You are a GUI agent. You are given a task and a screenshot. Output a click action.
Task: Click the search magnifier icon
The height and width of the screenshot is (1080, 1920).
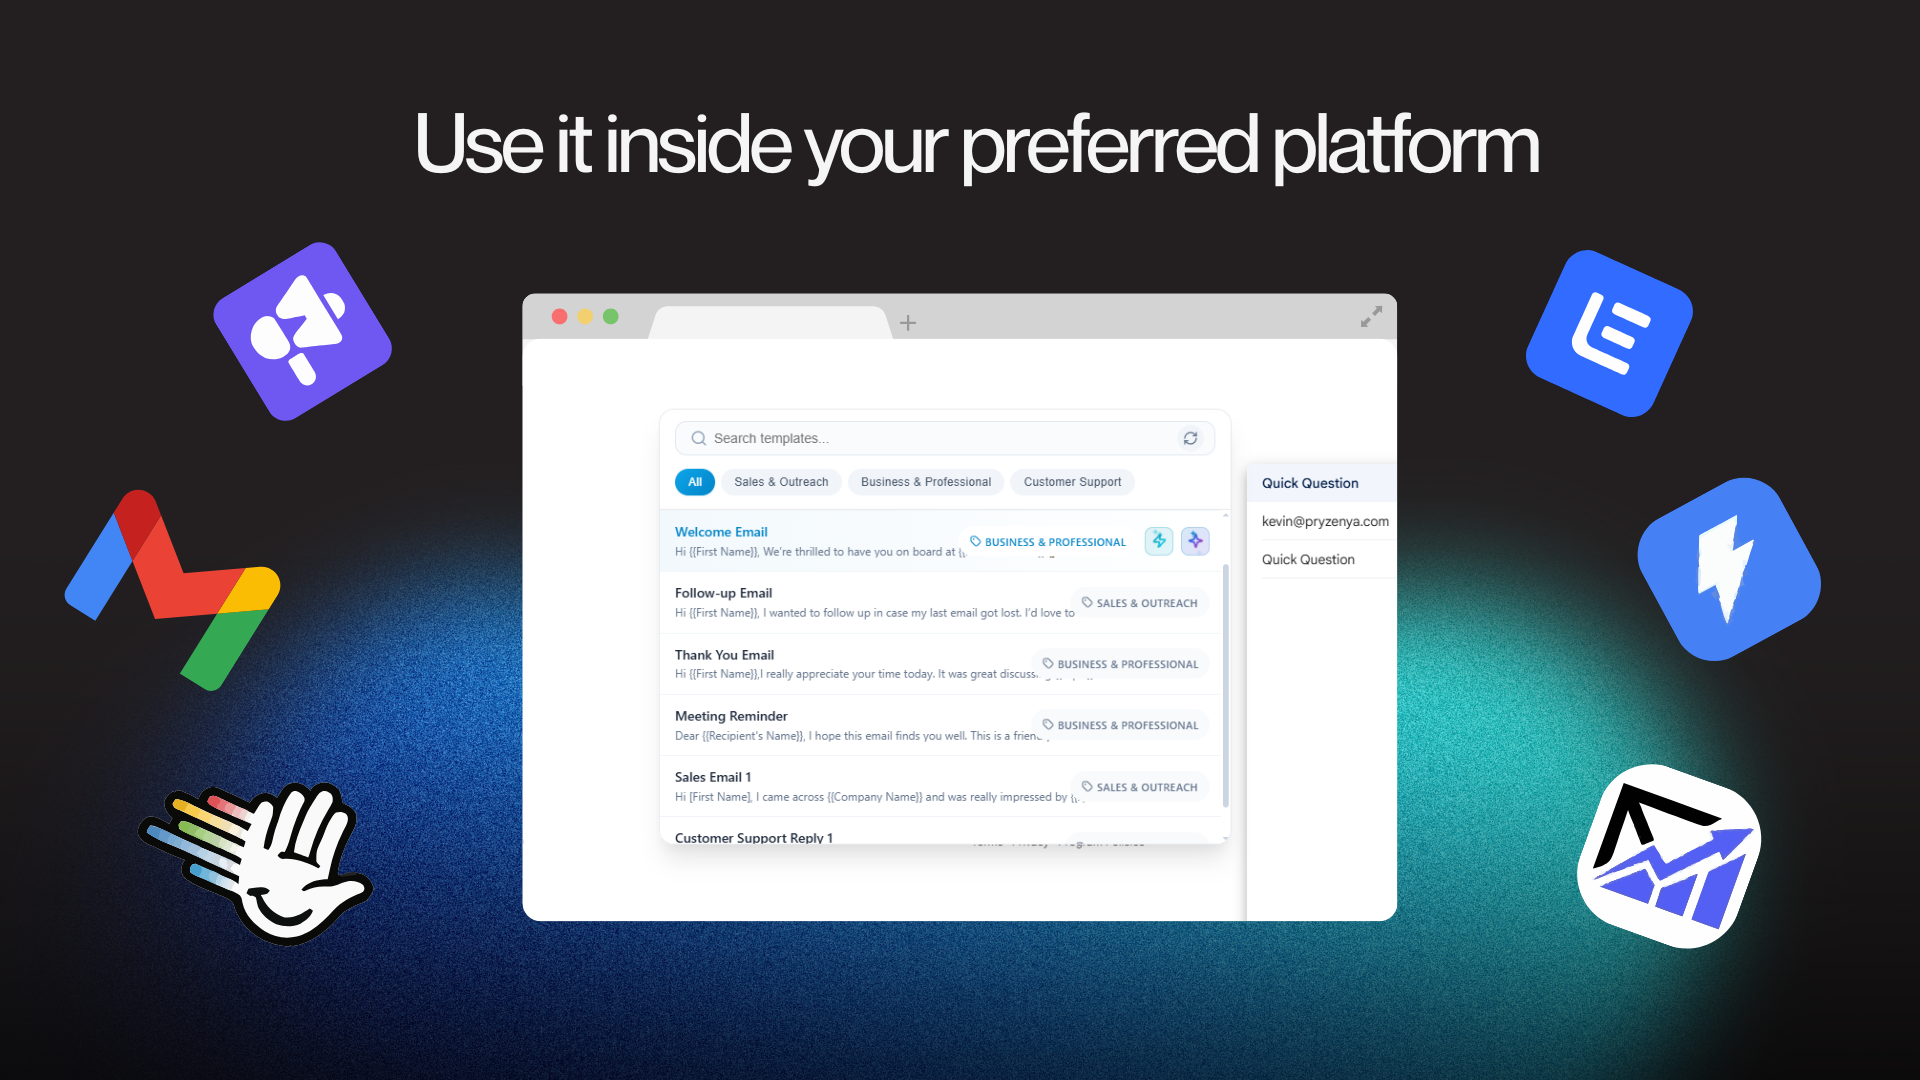click(698, 438)
